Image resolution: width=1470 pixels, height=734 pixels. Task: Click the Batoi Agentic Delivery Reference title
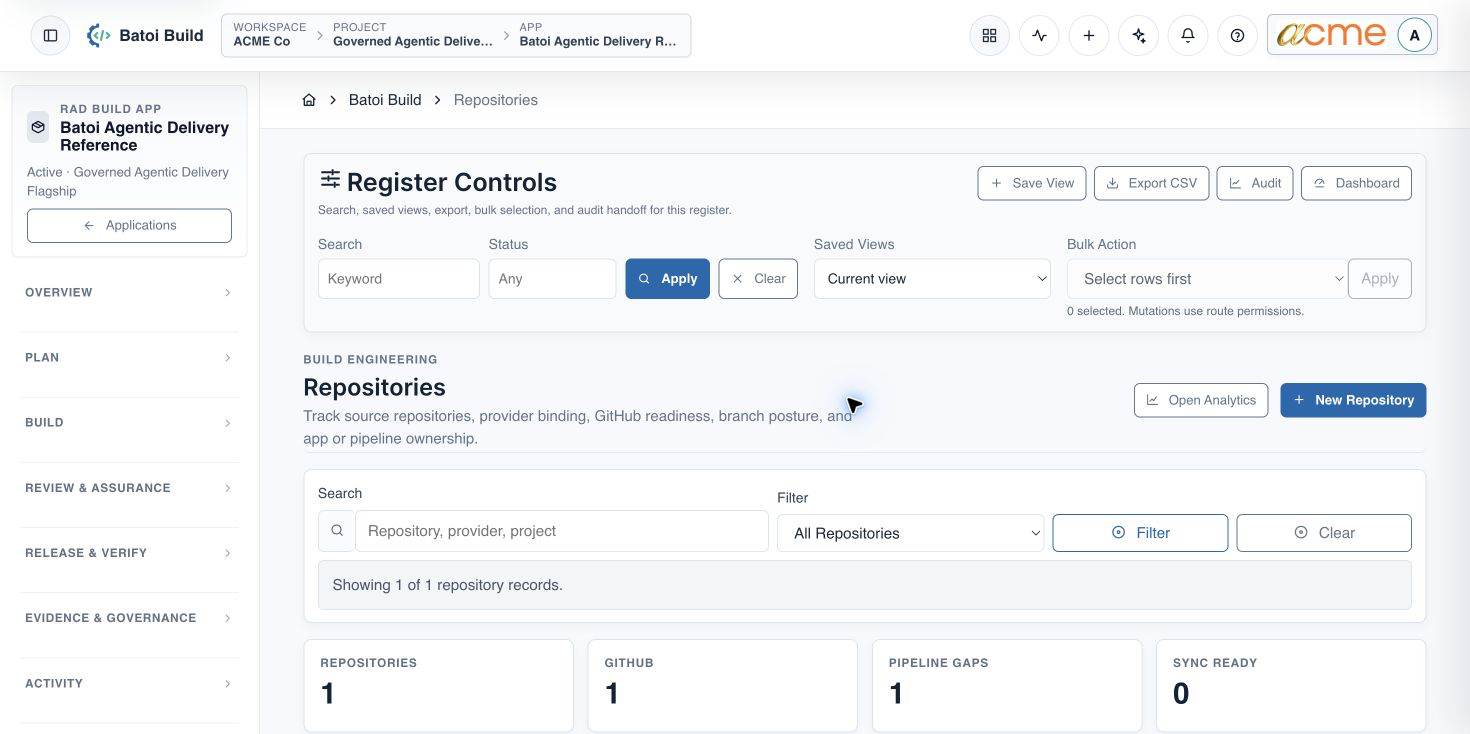coord(144,136)
